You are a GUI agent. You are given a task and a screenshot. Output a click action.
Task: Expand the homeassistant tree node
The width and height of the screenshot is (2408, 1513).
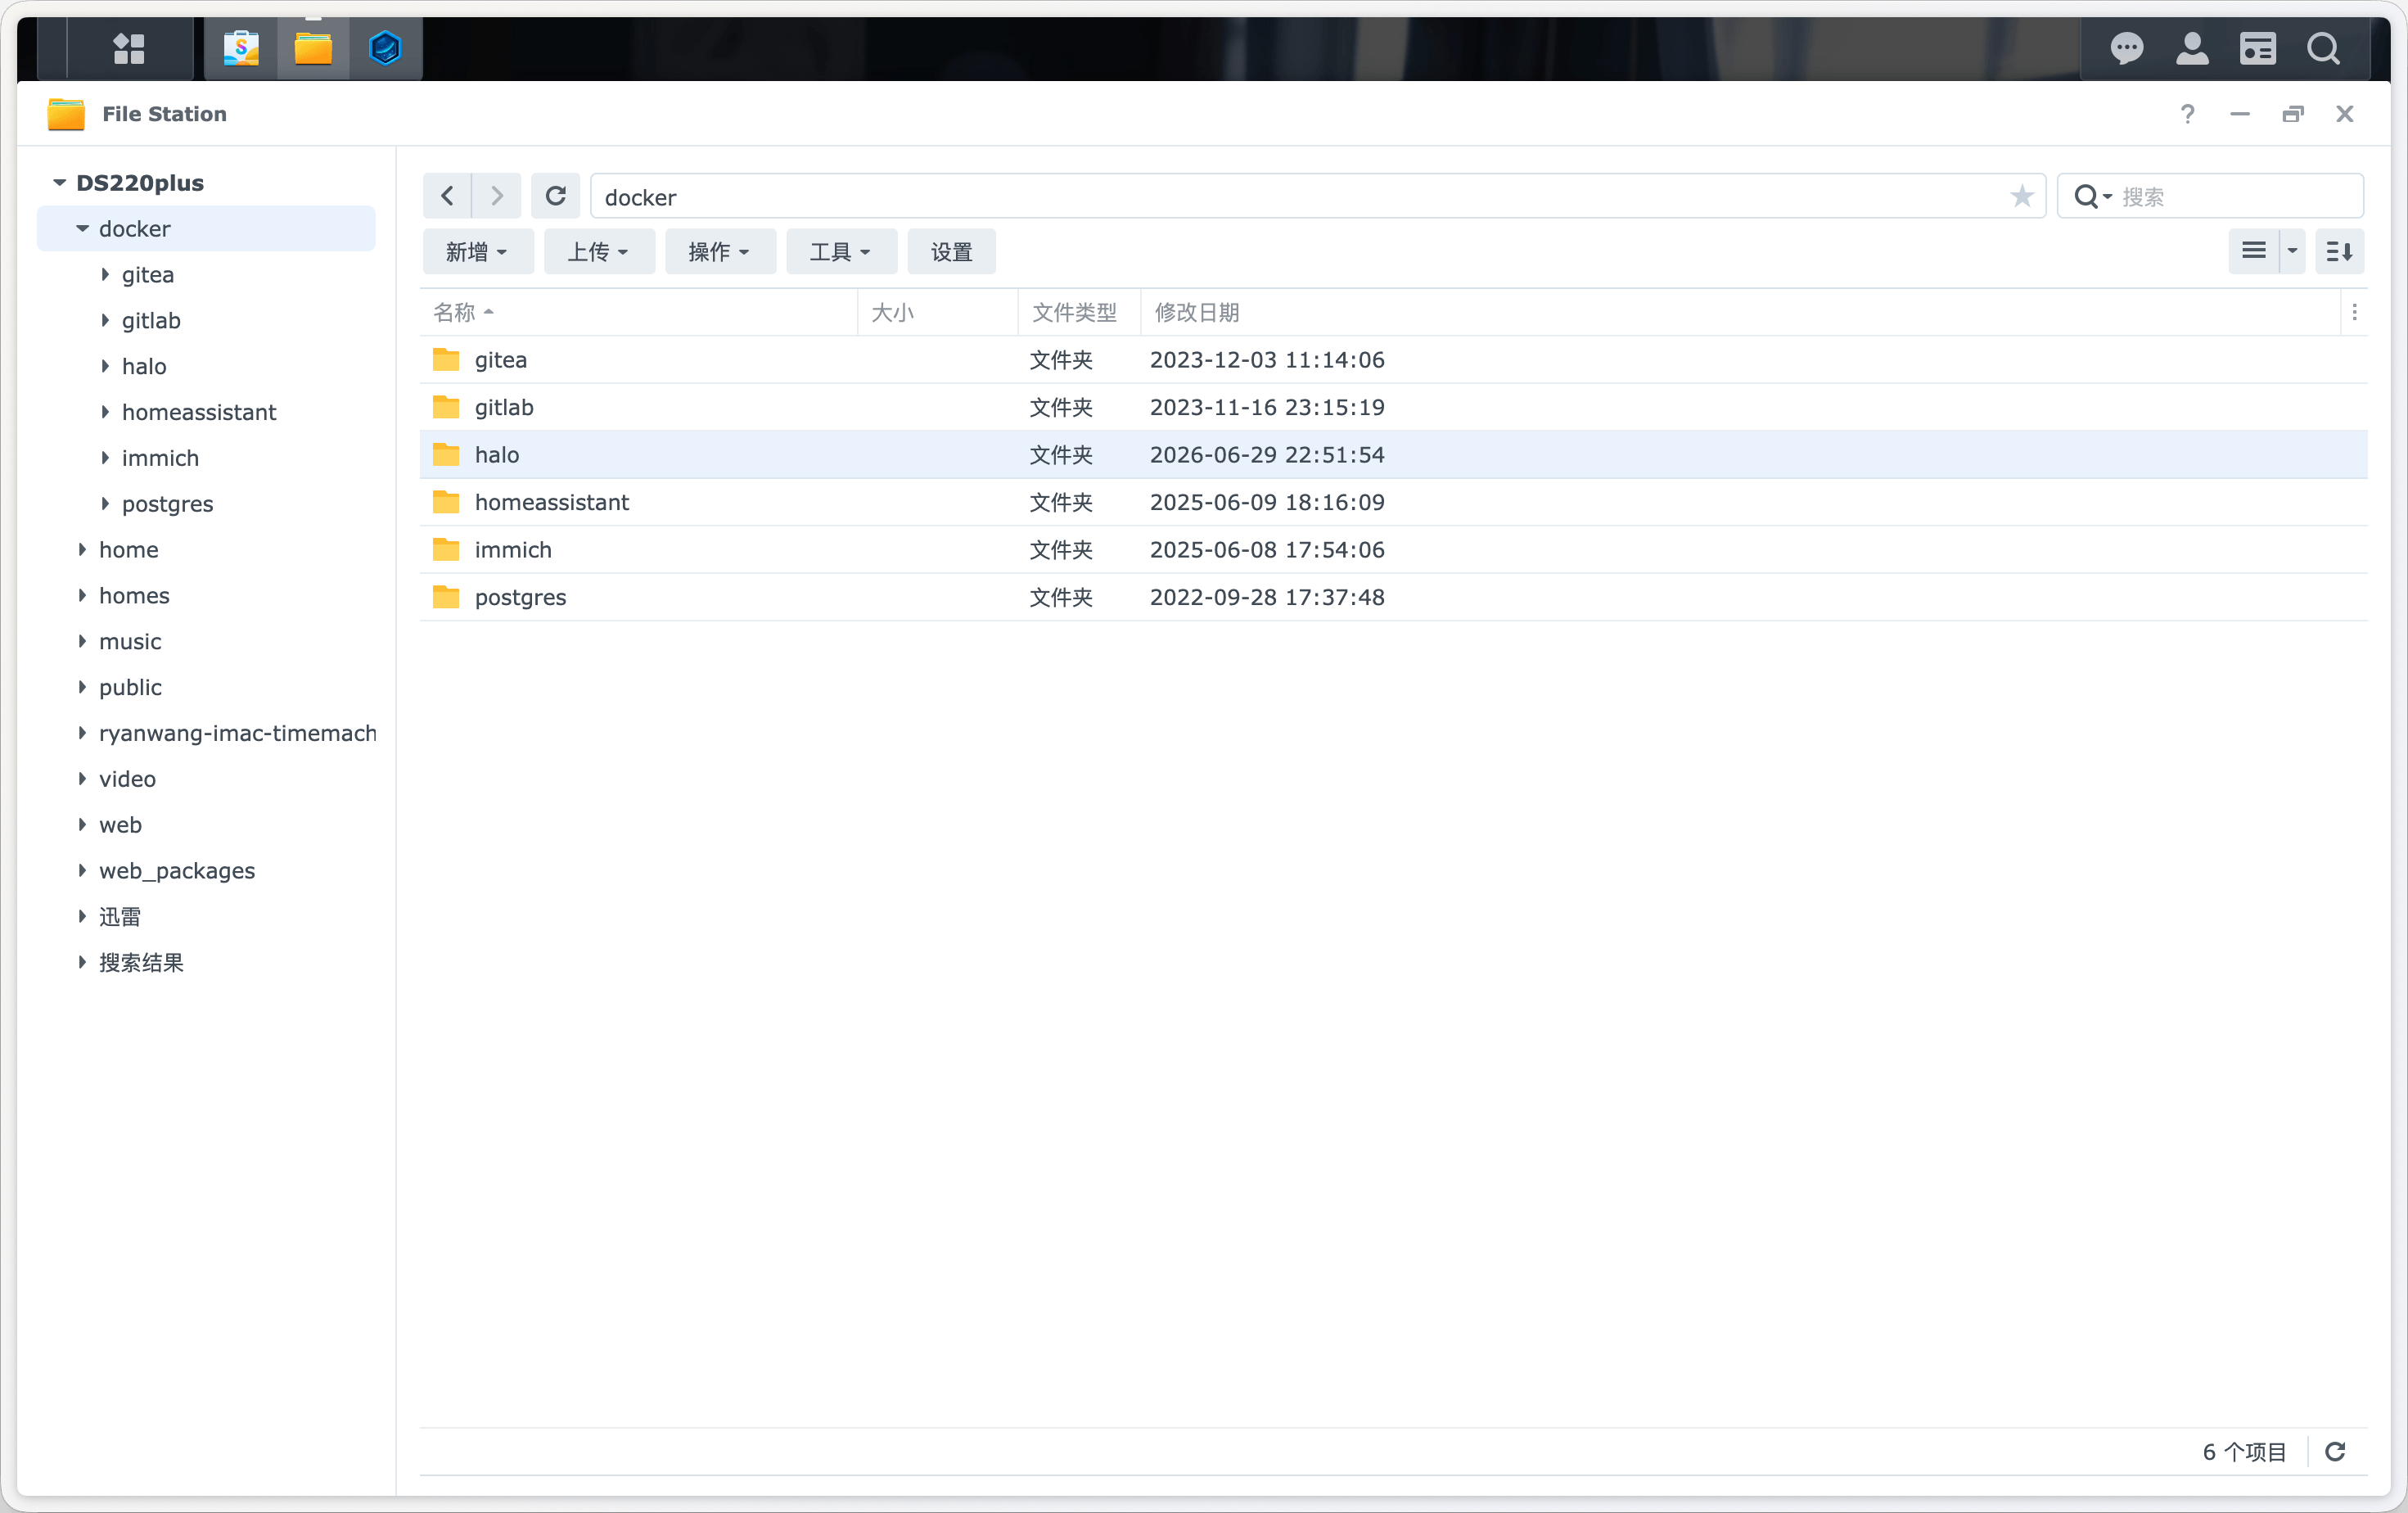point(105,412)
